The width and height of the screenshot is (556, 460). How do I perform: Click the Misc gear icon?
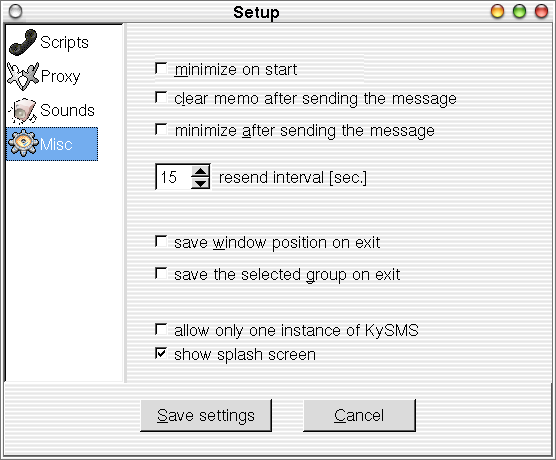pyautogui.click(x=23, y=144)
